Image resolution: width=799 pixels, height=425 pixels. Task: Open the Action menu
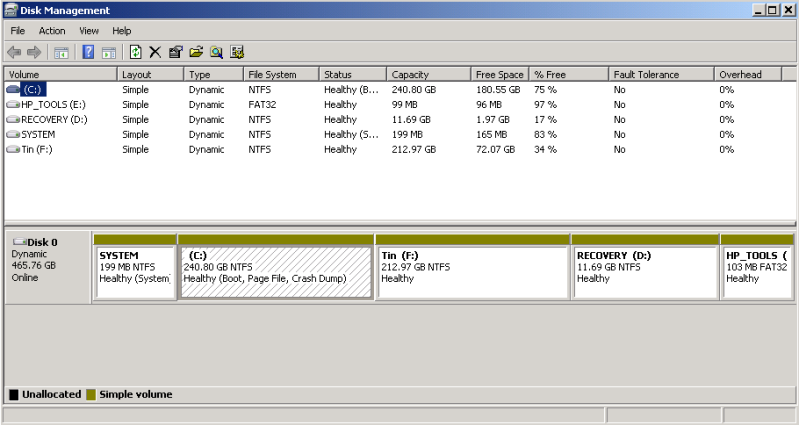click(x=52, y=31)
